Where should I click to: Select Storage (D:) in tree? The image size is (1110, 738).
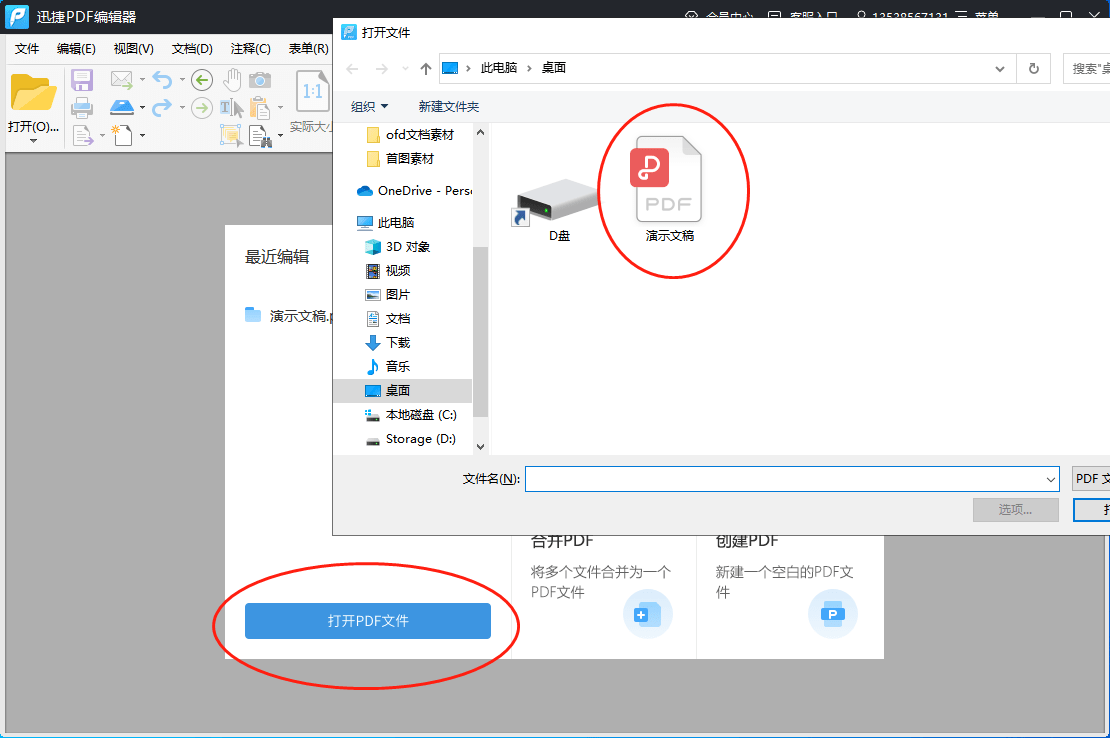[x=410, y=439]
